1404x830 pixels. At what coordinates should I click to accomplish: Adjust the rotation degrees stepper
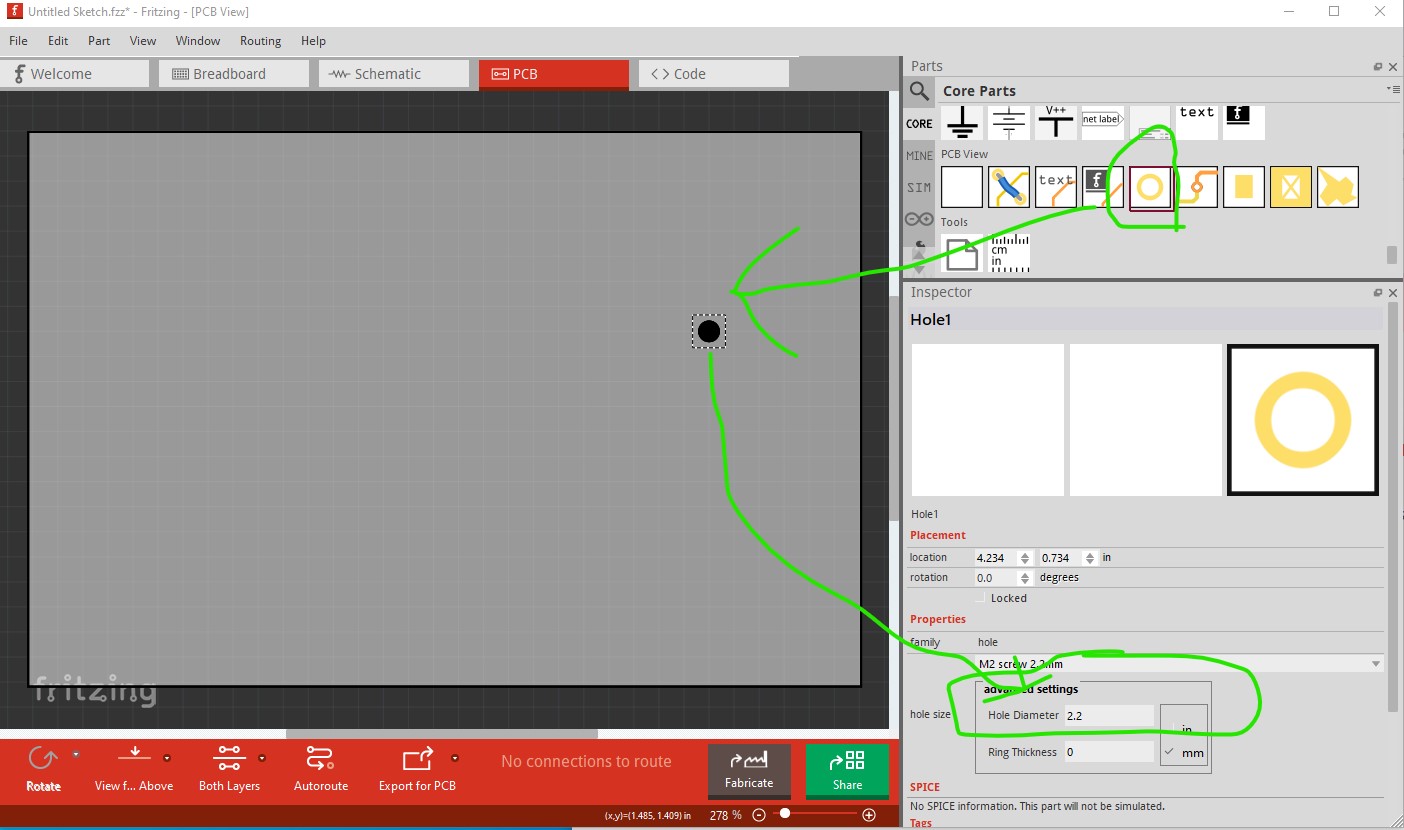pos(1024,578)
